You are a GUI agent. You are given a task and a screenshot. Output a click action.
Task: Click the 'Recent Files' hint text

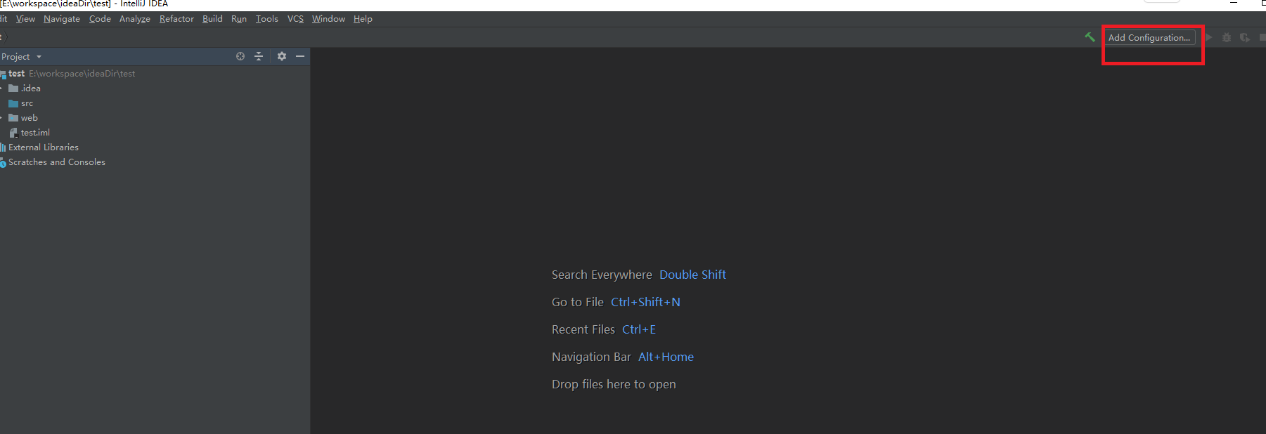tap(583, 329)
